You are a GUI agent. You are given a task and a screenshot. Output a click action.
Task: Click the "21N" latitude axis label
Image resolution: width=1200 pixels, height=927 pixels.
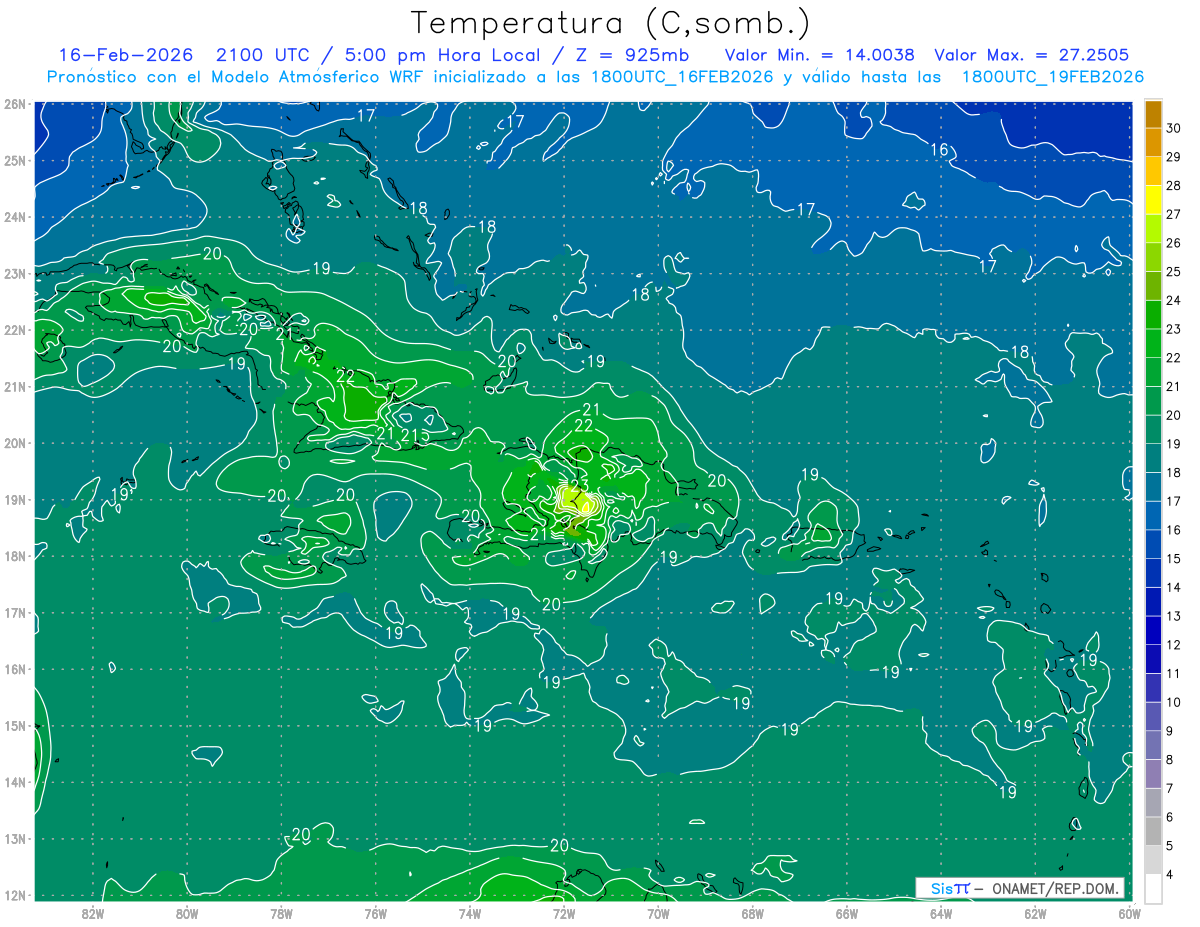pos(15,387)
